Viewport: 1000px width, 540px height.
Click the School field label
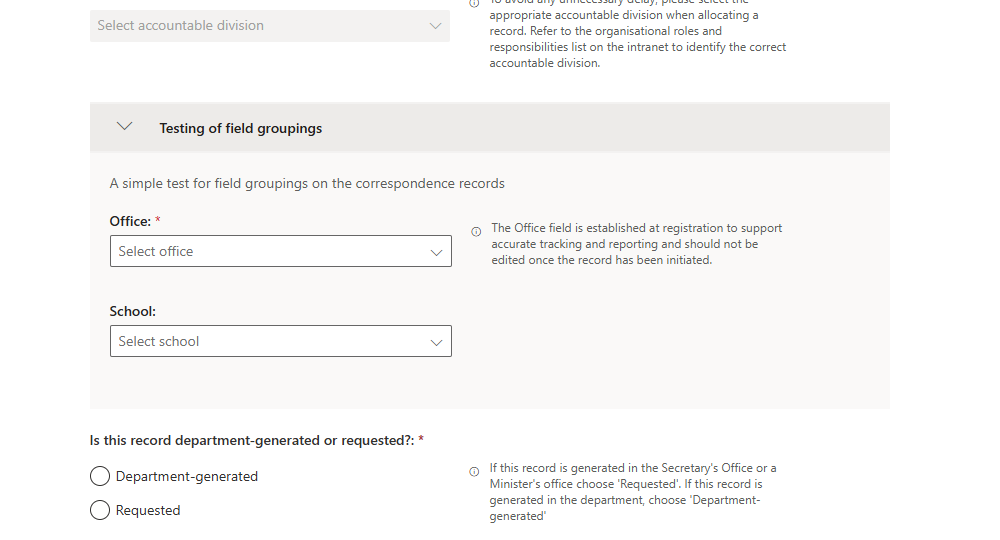point(133,311)
